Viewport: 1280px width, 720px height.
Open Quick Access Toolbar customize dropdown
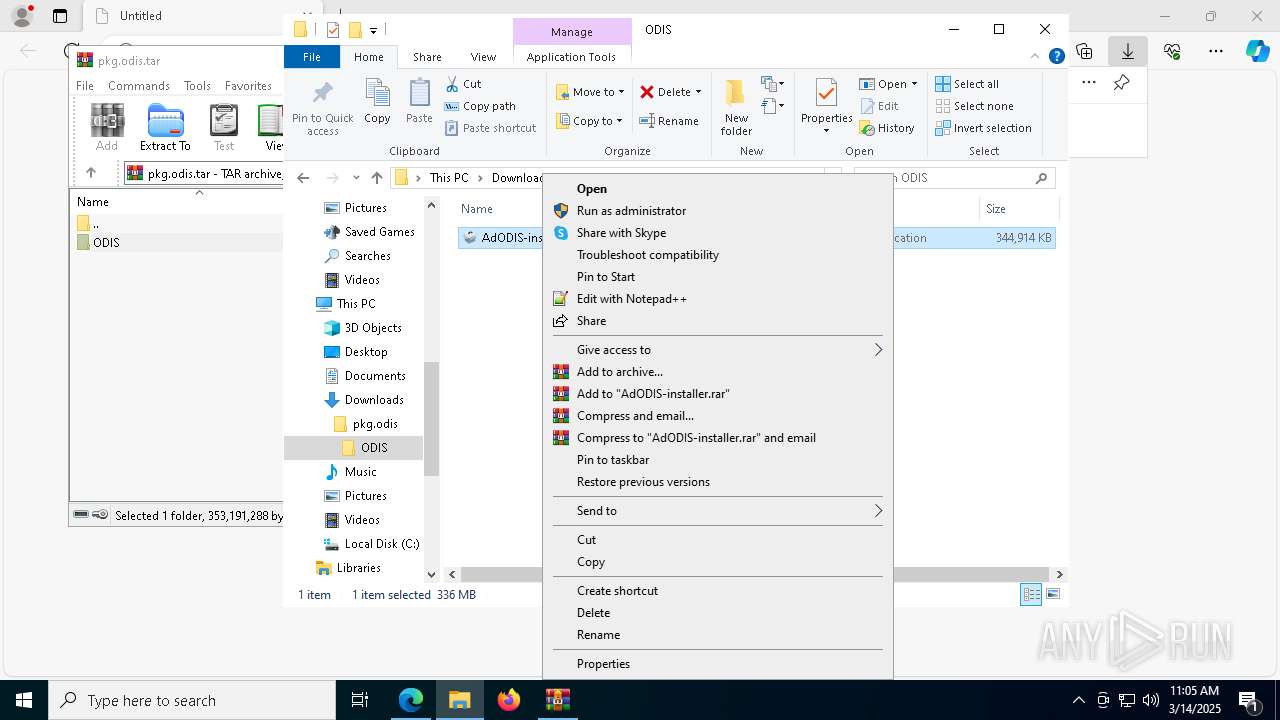tap(373, 30)
